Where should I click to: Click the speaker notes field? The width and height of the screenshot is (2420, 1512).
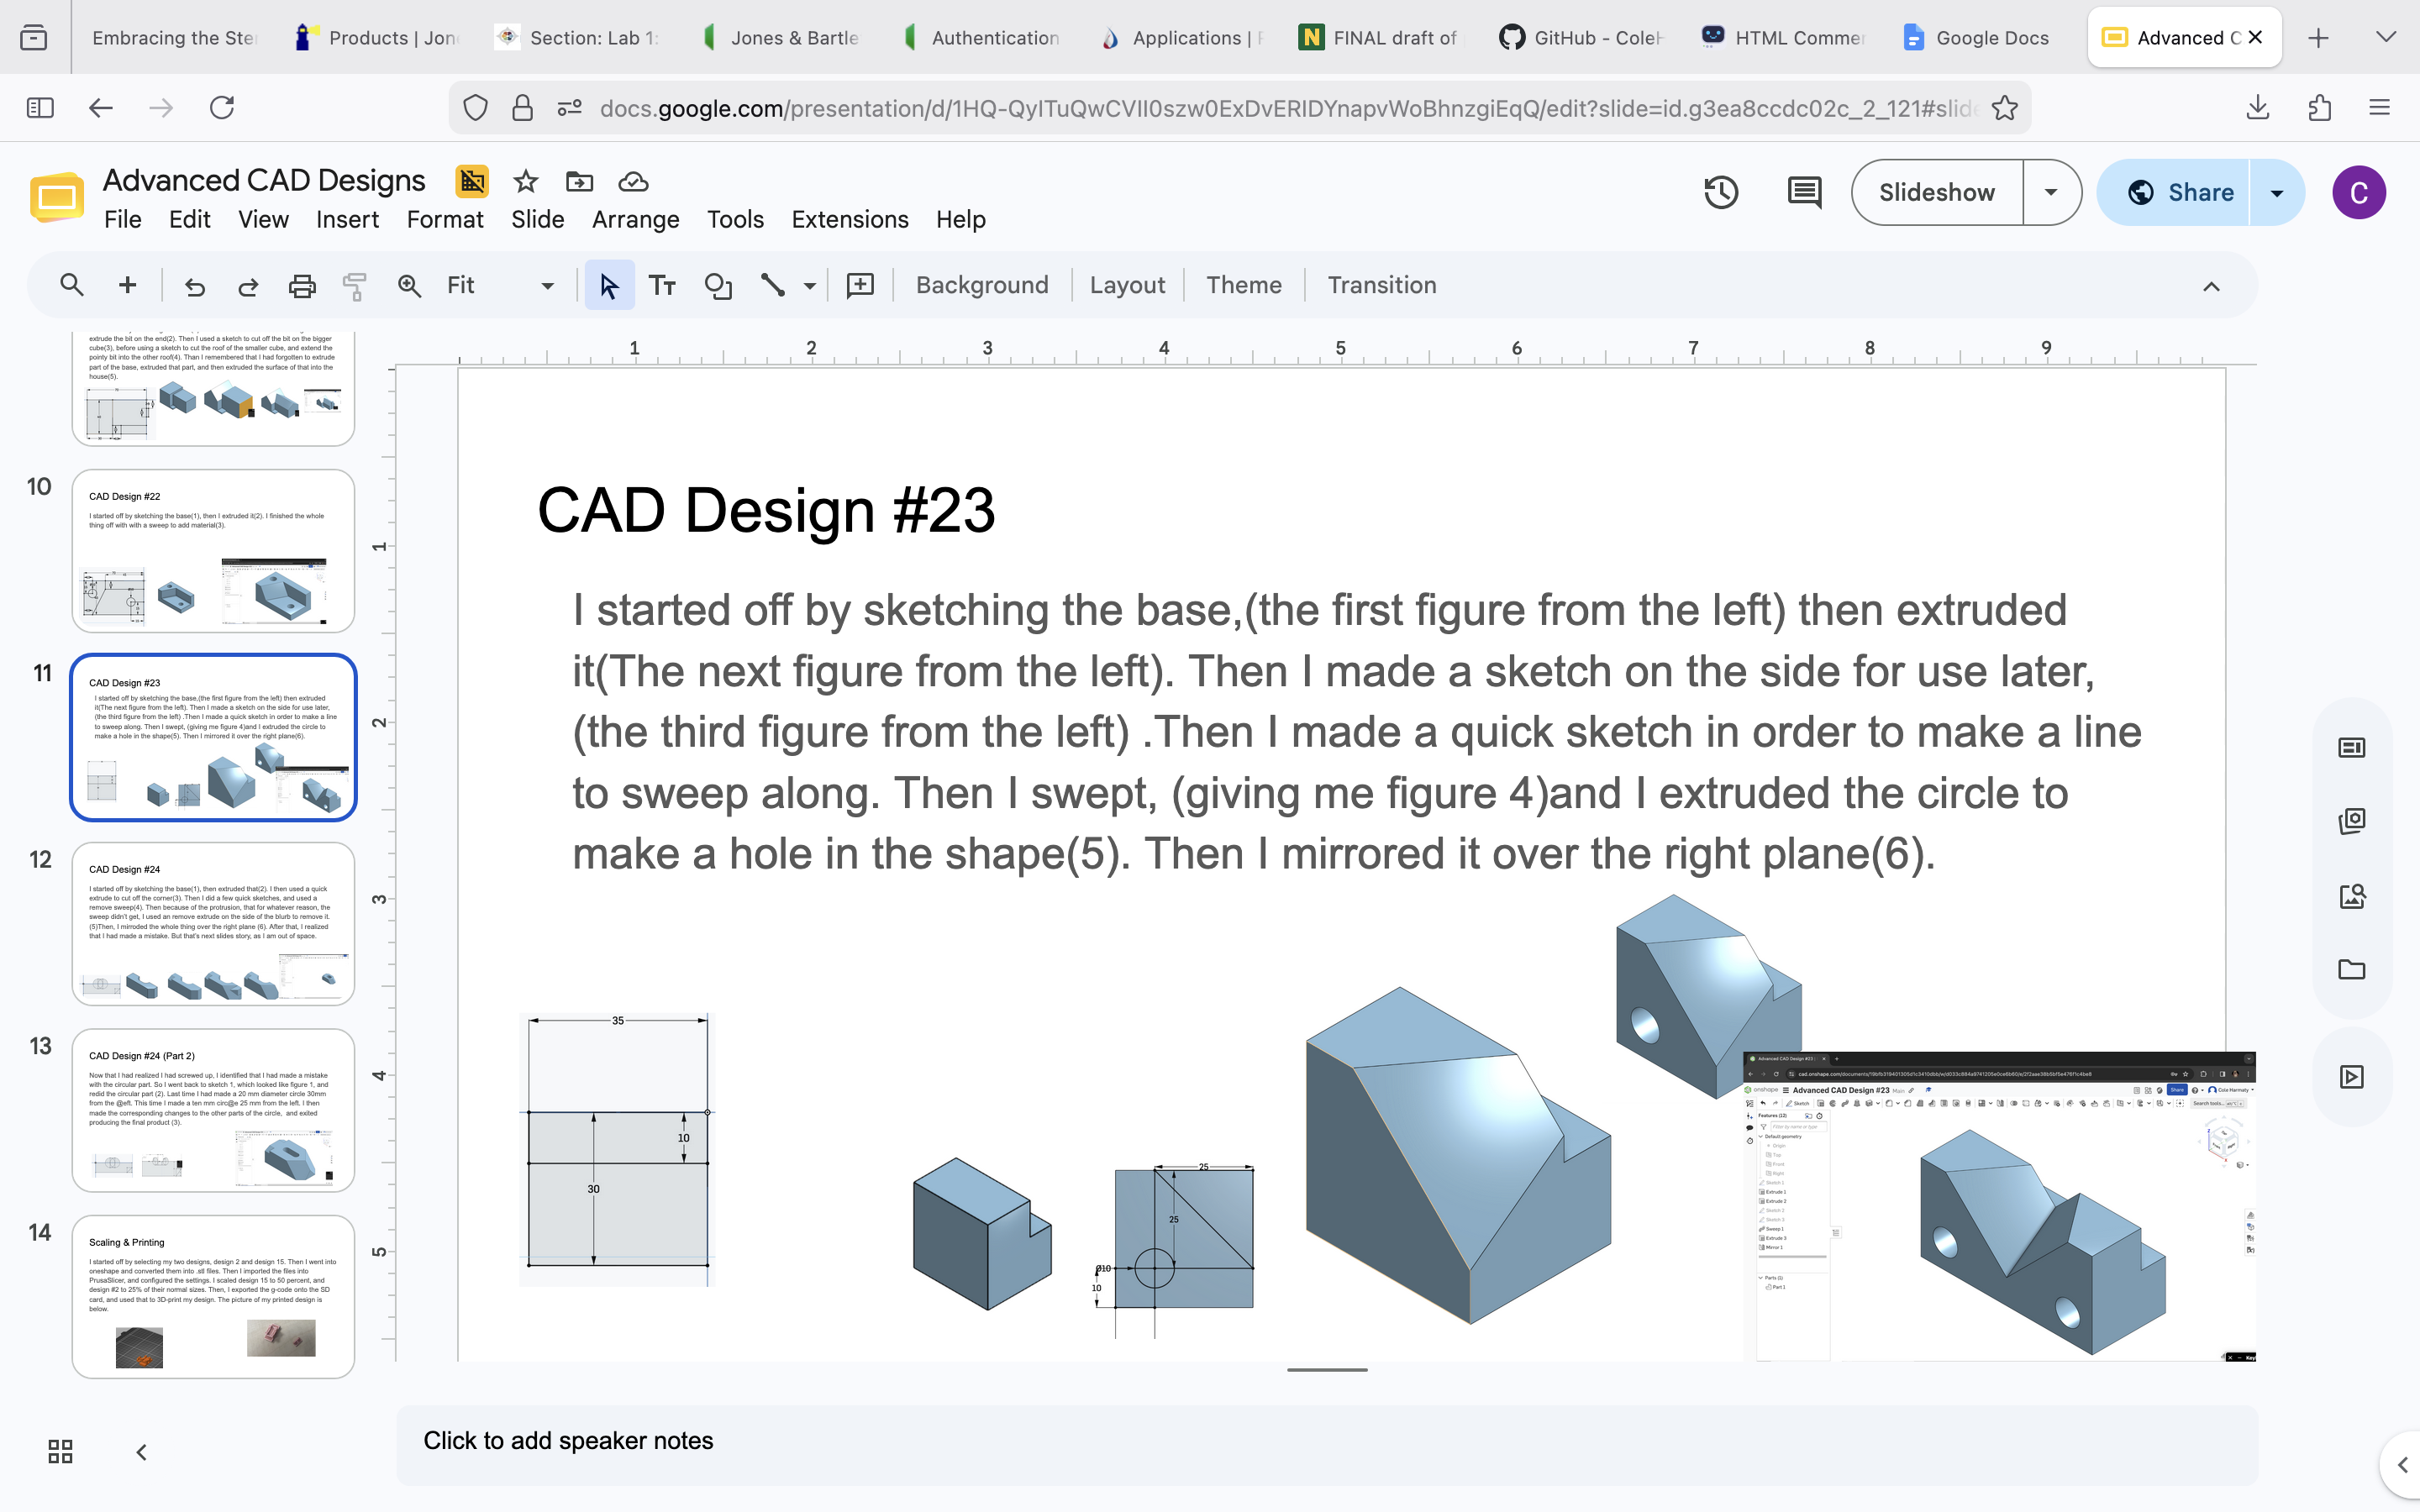pyautogui.click(x=1326, y=1441)
